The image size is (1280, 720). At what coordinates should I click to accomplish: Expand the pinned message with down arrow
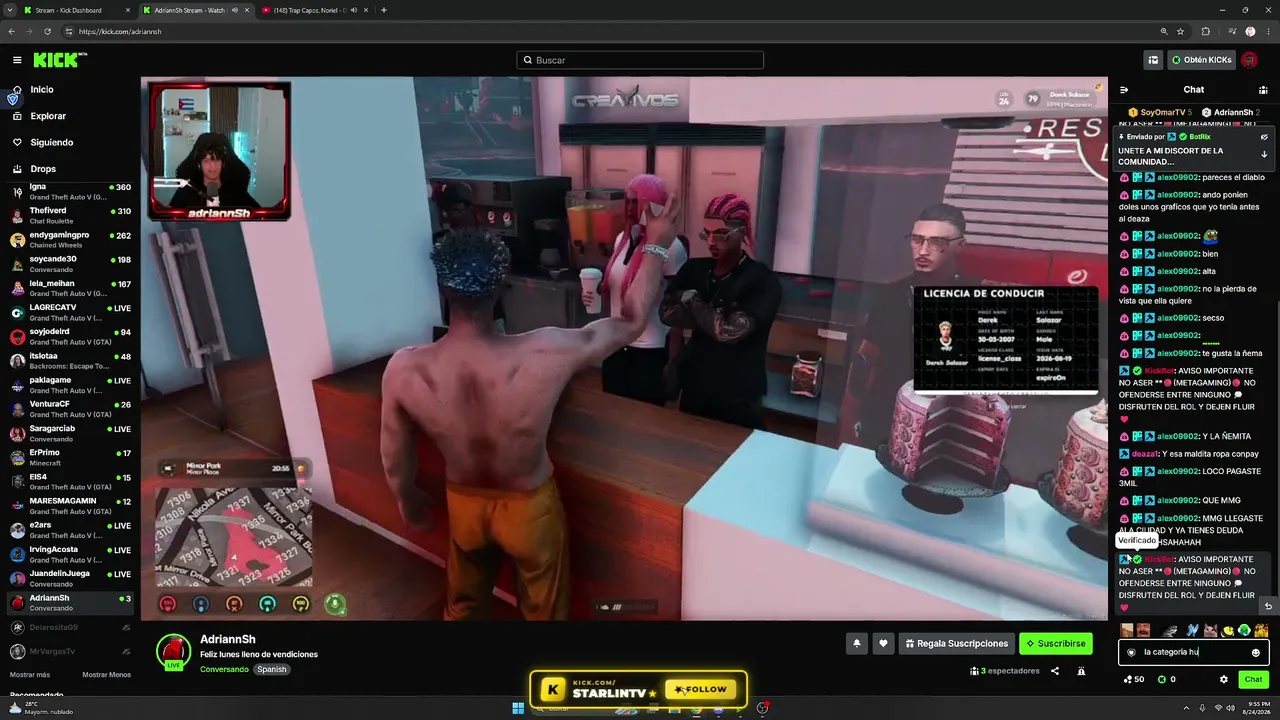(1264, 154)
